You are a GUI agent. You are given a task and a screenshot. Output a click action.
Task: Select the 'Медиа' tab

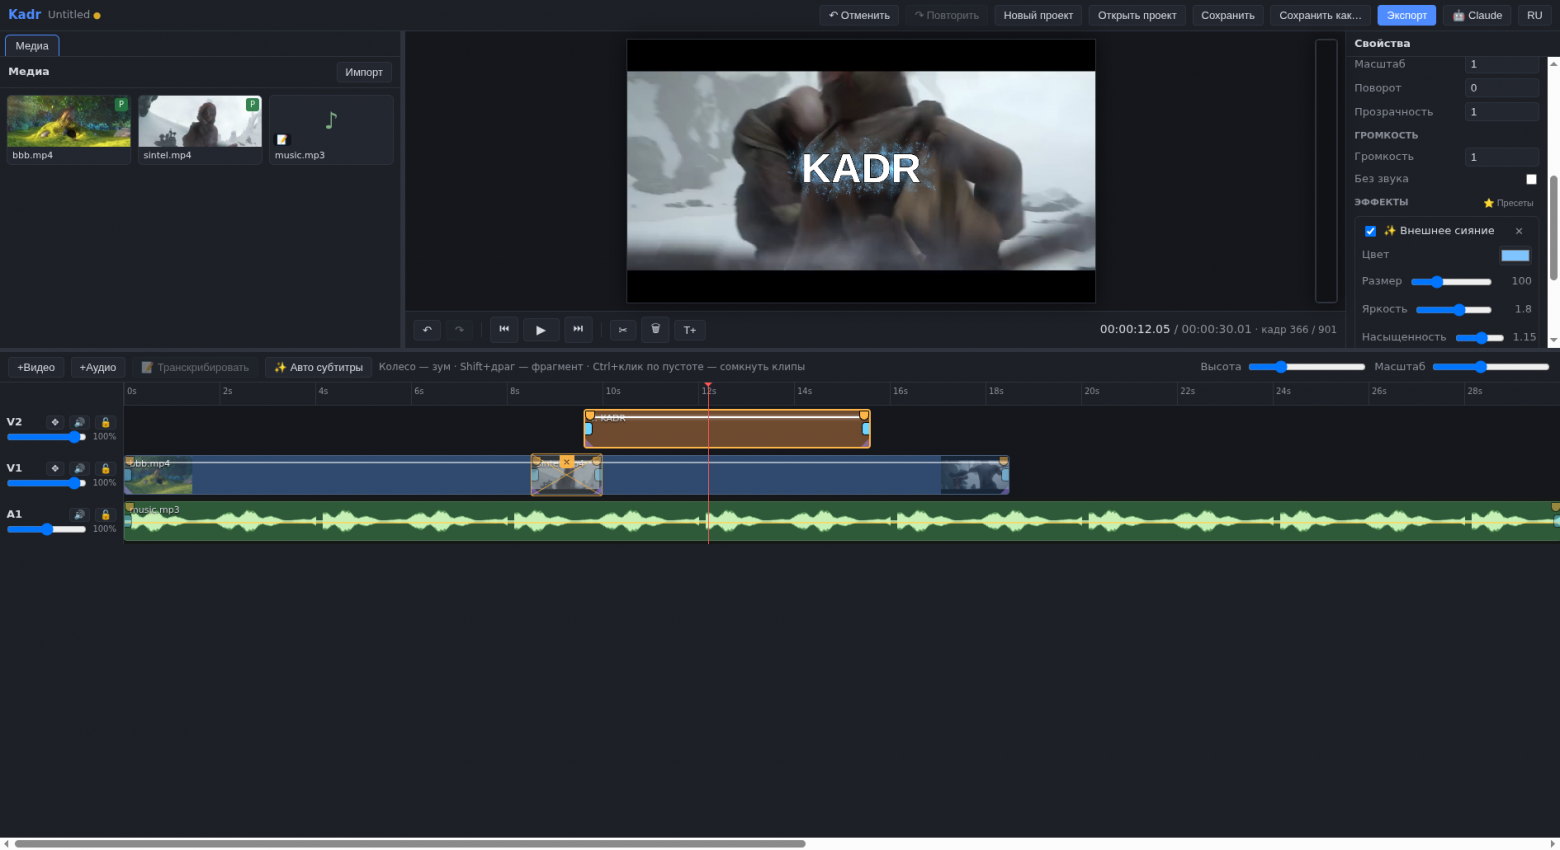pyautogui.click(x=32, y=46)
